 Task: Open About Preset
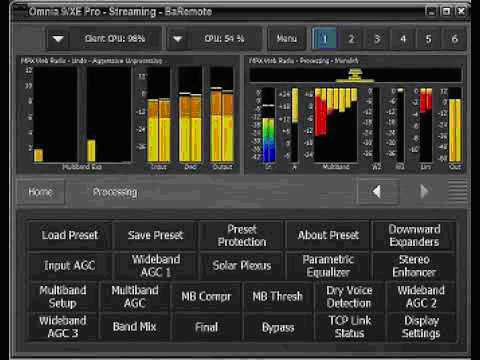tap(328, 235)
